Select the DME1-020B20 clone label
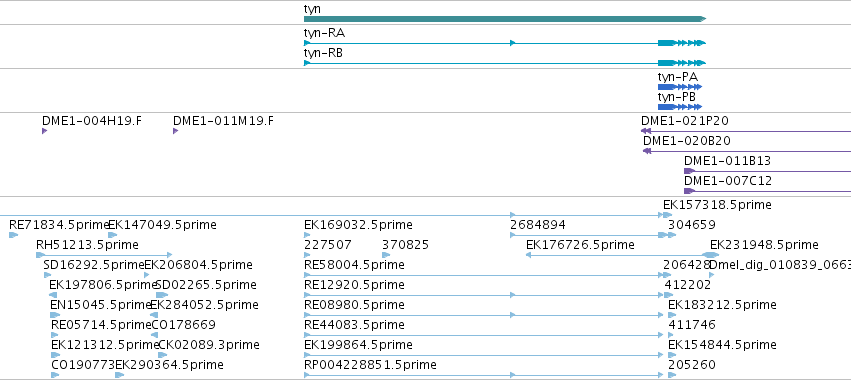The height and width of the screenshot is (380, 851). [687, 141]
